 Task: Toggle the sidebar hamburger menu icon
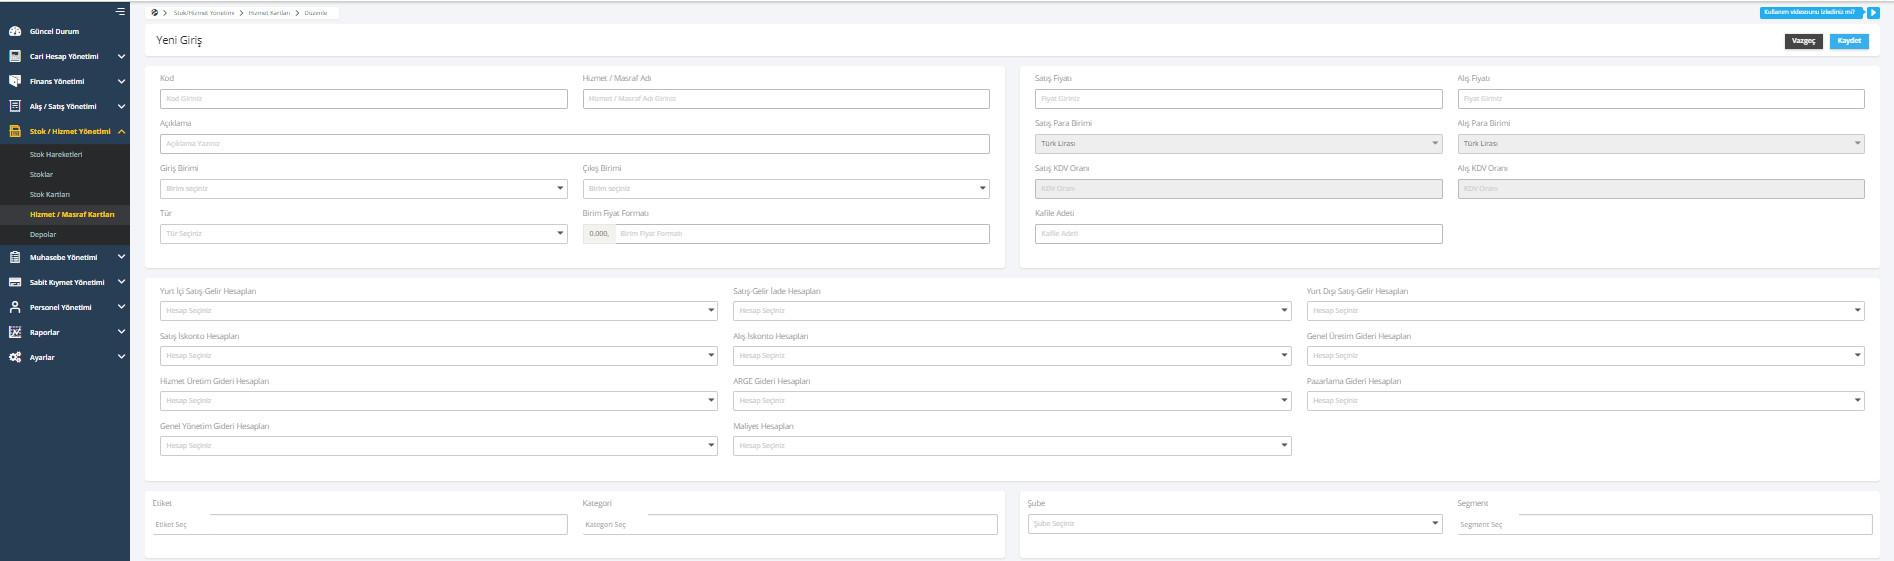tap(120, 12)
